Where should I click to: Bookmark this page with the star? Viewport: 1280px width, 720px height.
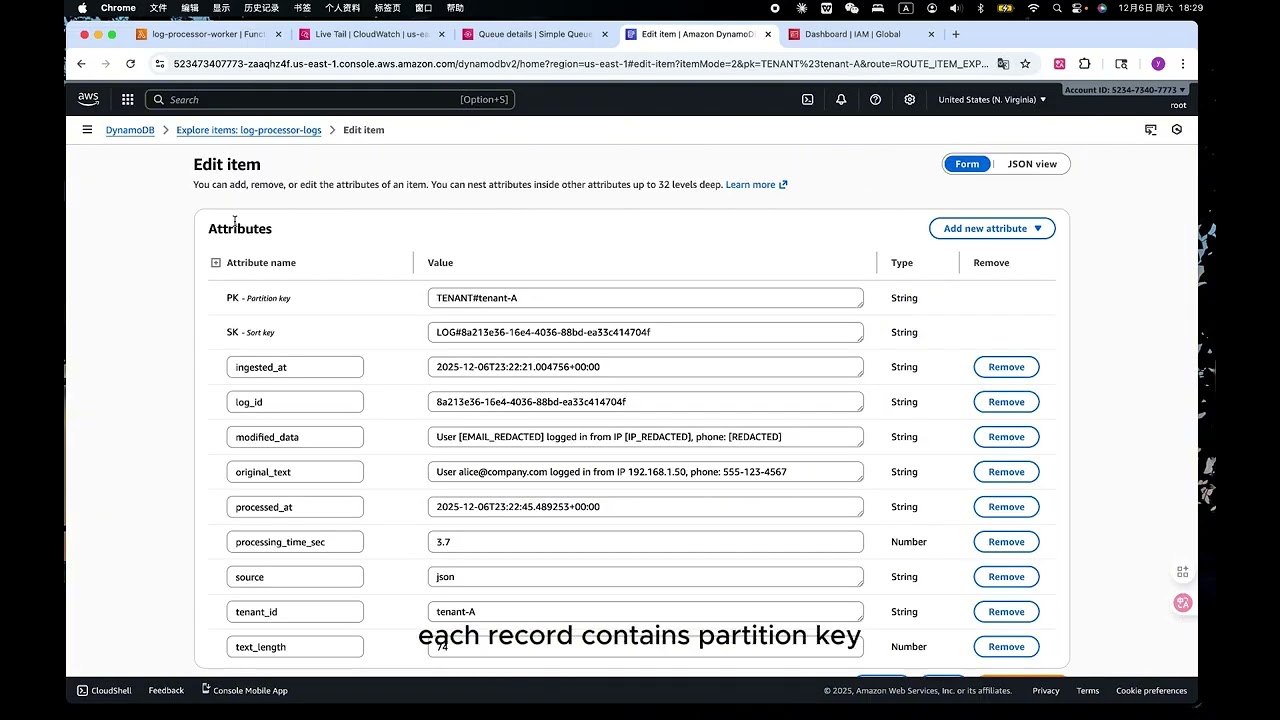pos(1025,63)
